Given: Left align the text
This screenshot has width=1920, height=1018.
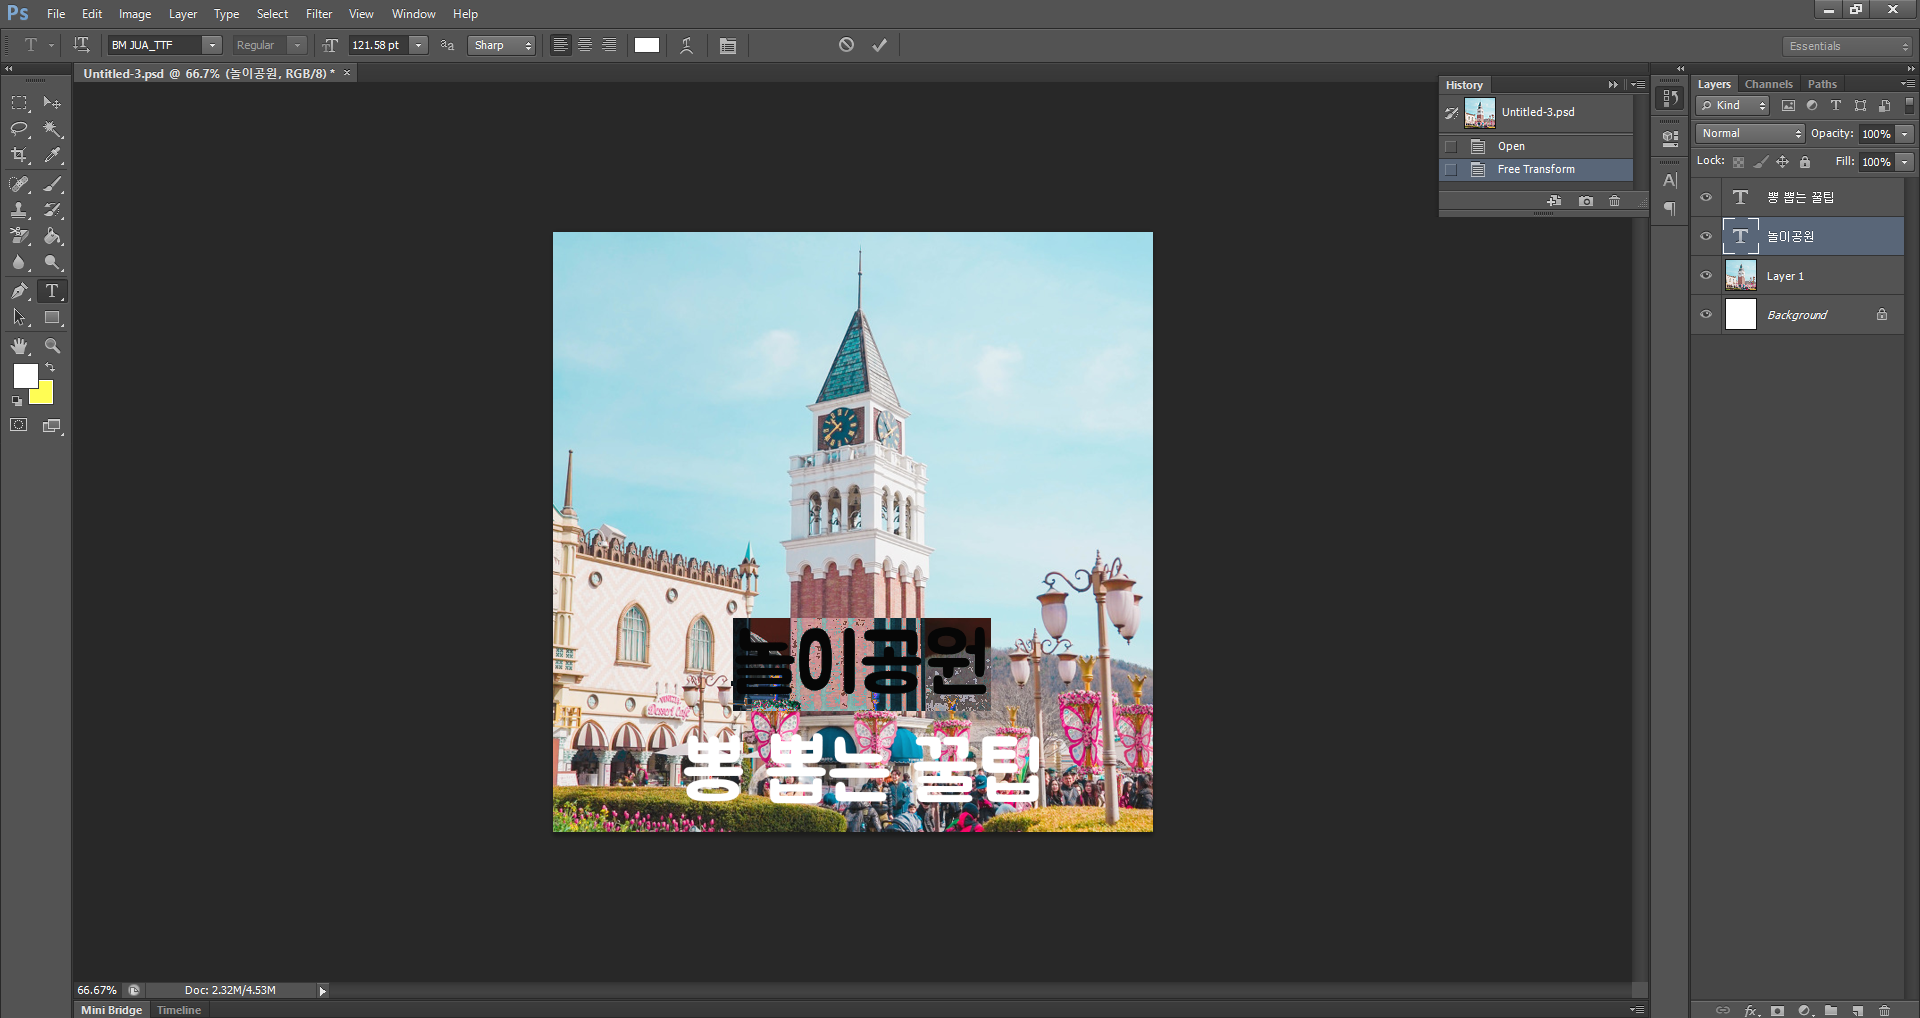Looking at the screenshot, I should (x=561, y=45).
